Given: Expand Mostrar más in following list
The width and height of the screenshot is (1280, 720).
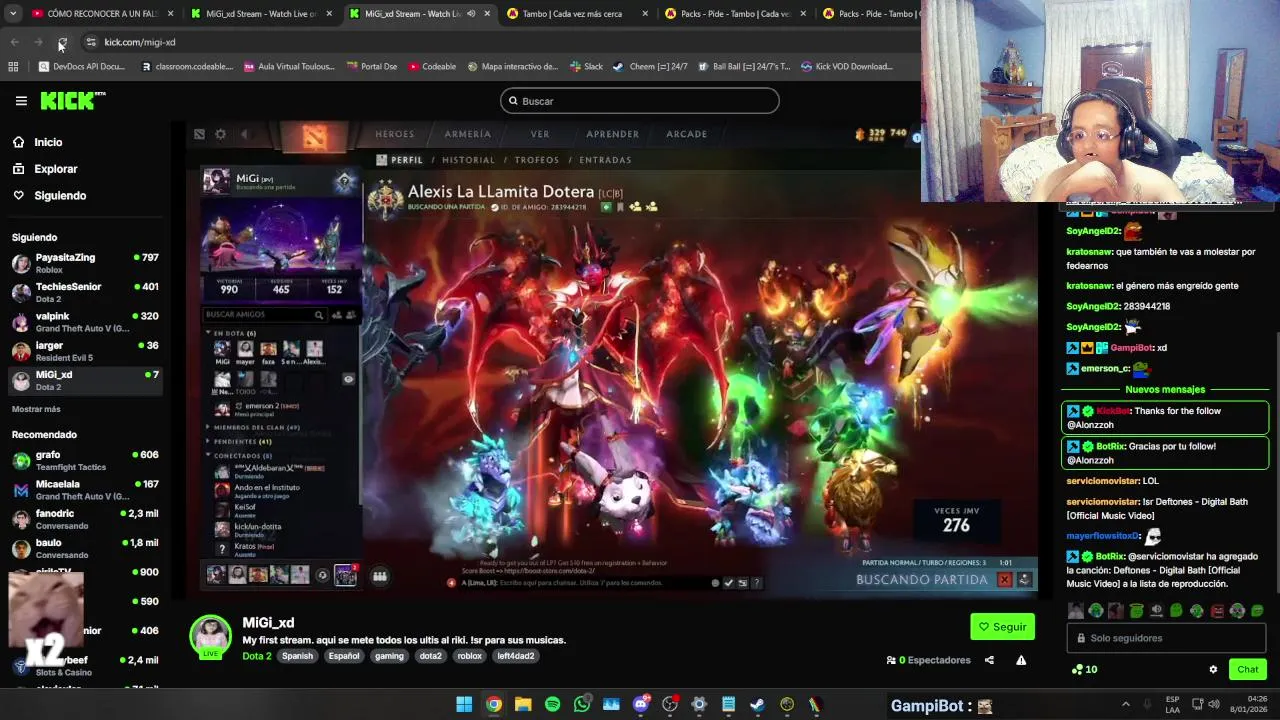Looking at the screenshot, I should [x=36, y=409].
